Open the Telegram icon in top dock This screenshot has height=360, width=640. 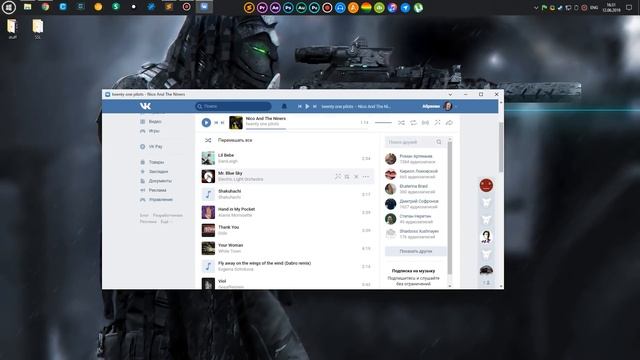coord(405,7)
